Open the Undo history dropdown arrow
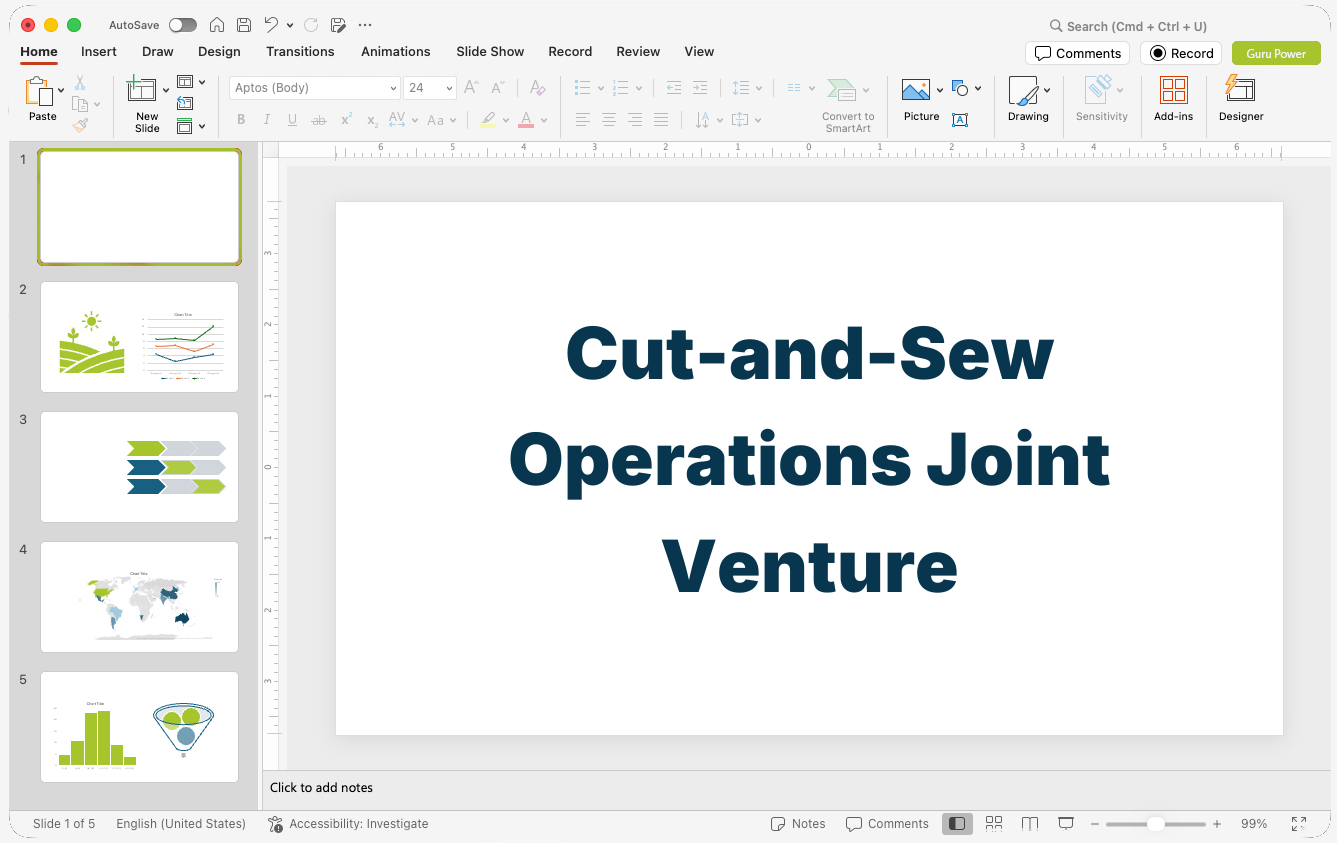The image size is (1337, 843). pyautogui.click(x=290, y=25)
